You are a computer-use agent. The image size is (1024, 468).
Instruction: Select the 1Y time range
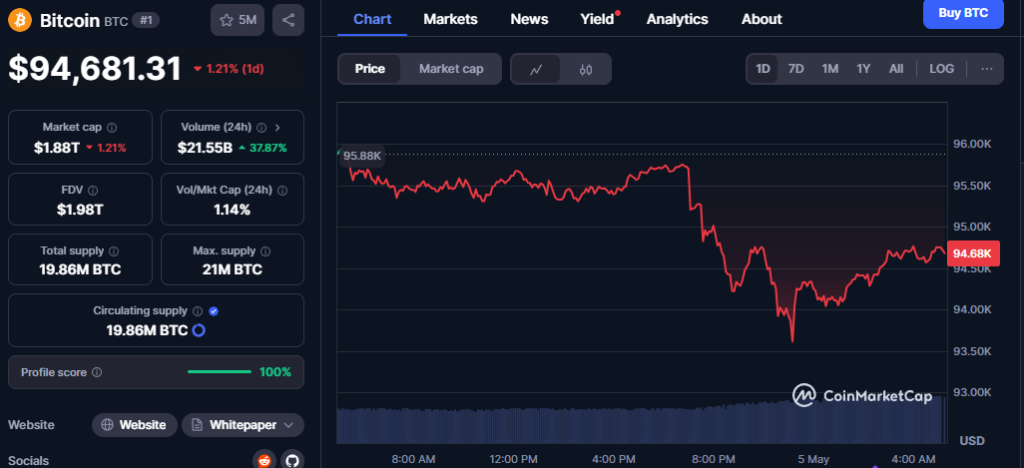point(863,69)
